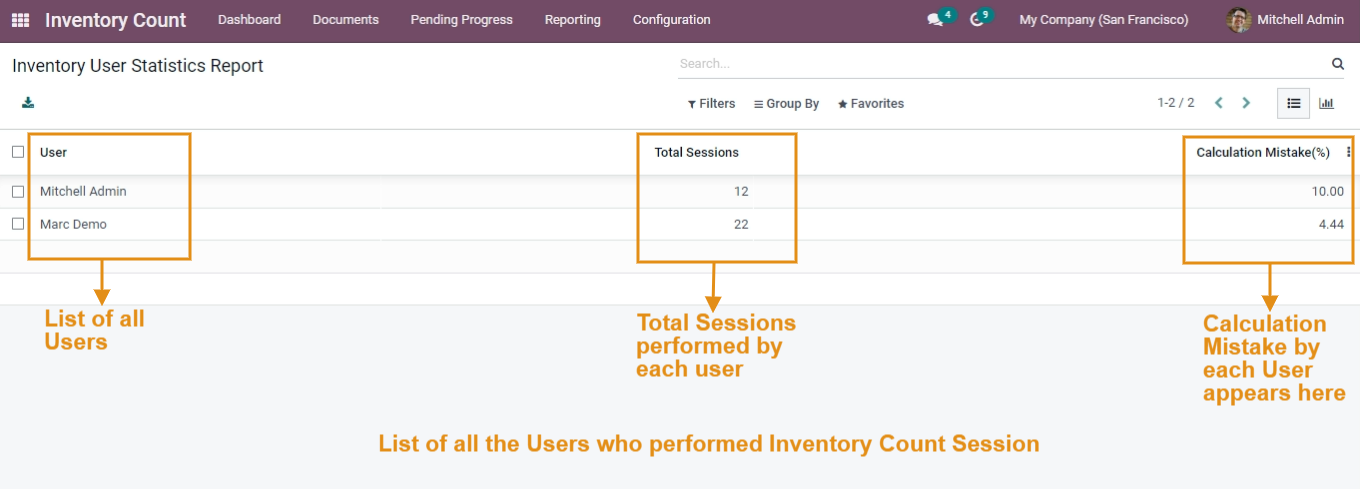The height and width of the screenshot is (489, 1360).
Task: Click the search magnifier icon
Action: pyautogui.click(x=1338, y=64)
